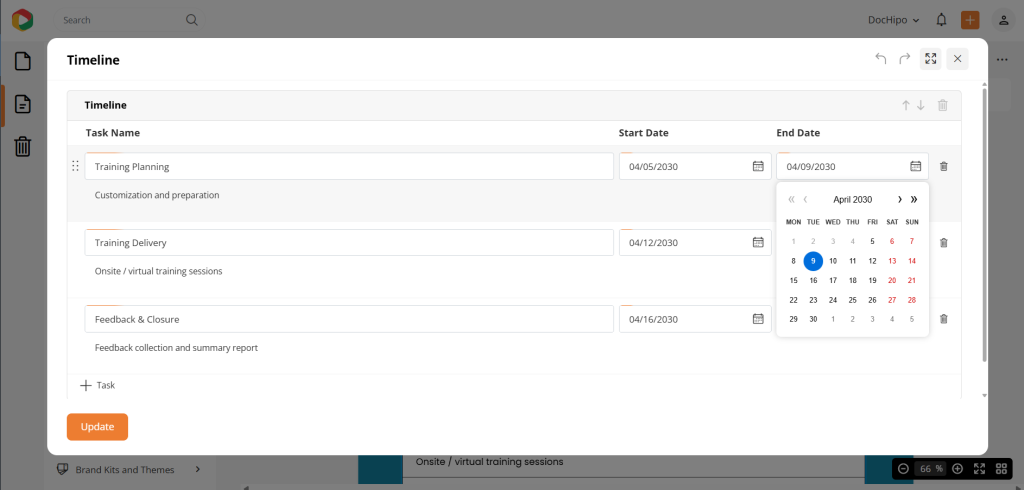Click the search magnifier icon

pyautogui.click(x=192, y=20)
